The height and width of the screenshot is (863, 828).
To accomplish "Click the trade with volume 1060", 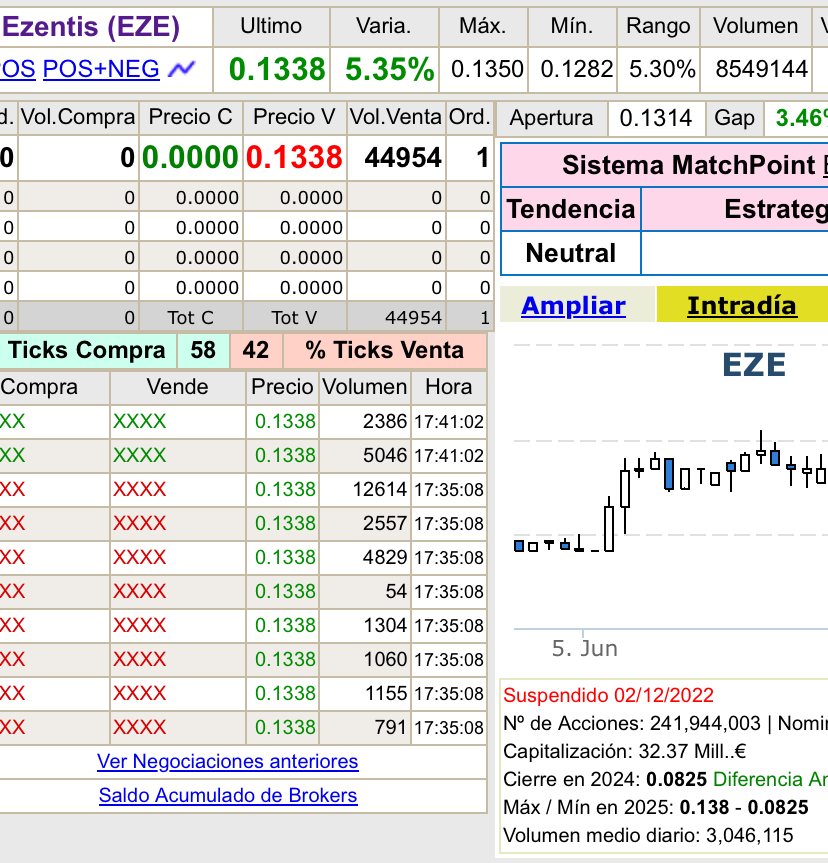I will click(x=242, y=659).
